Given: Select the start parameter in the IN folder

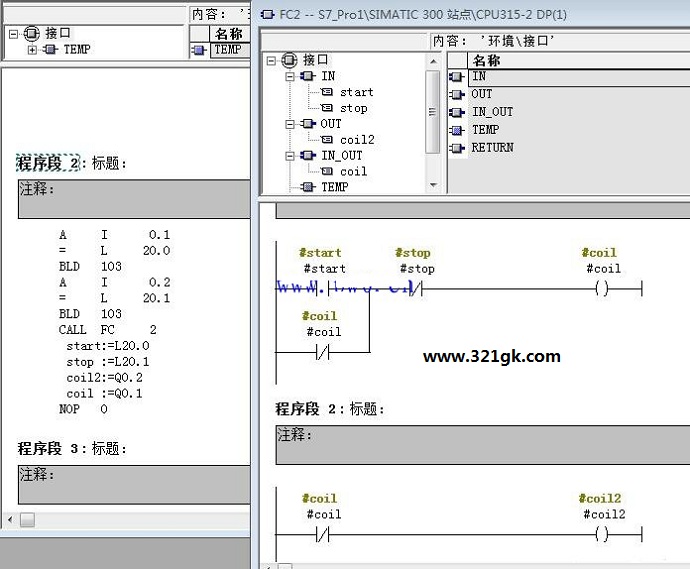Looking at the screenshot, I should [x=356, y=92].
